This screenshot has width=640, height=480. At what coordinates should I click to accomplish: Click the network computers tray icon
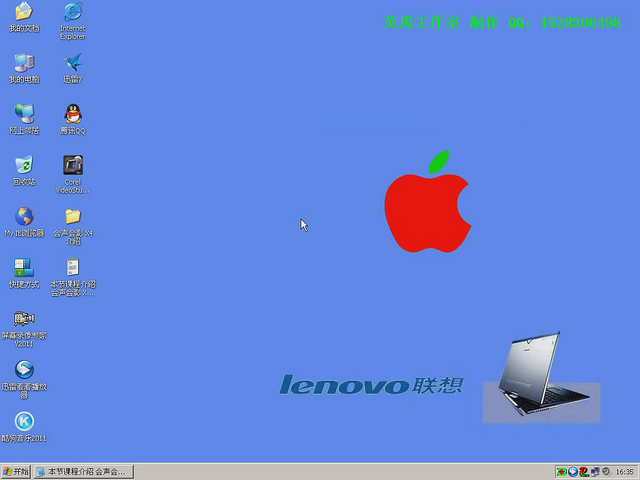[x=595, y=472]
